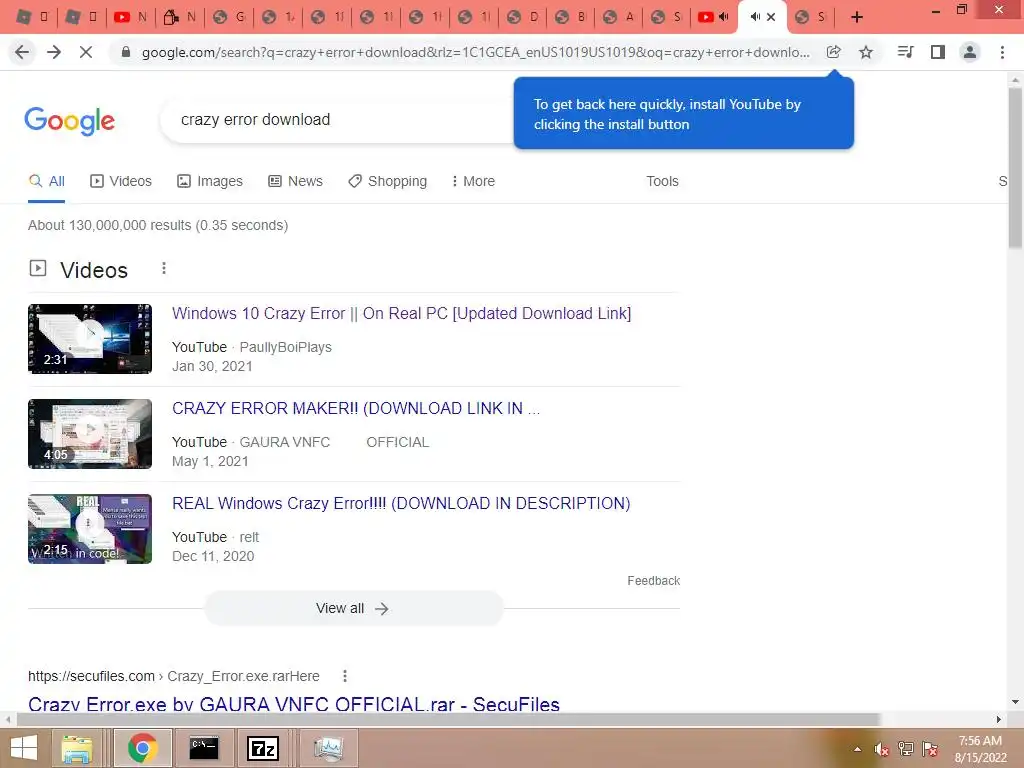1024x768 pixels.
Task: Close the active tab
Action: tap(771, 17)
